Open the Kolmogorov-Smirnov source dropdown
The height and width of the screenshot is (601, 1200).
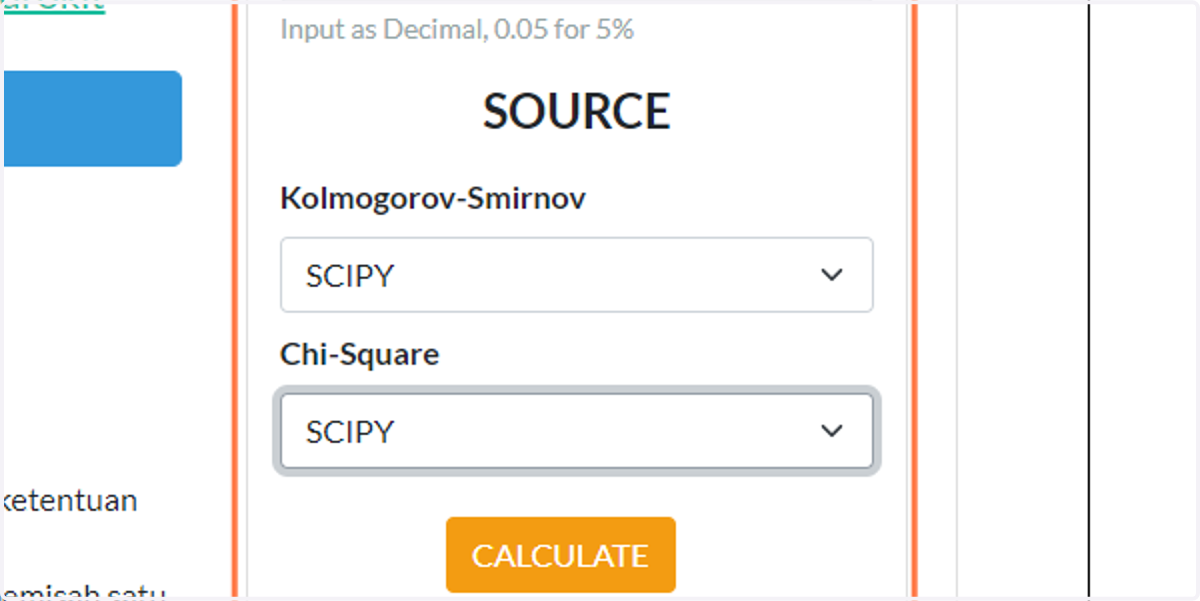click(x=576, y=275)
